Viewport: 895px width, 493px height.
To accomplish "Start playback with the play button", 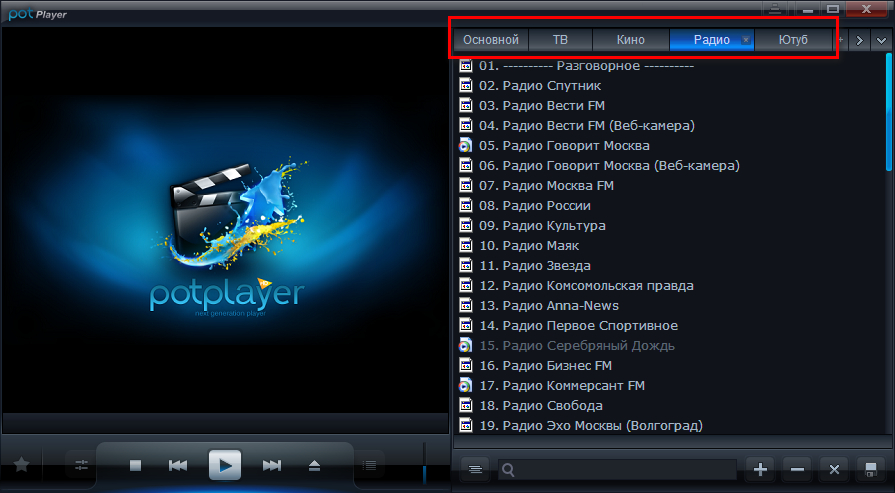I will point(225,465).
